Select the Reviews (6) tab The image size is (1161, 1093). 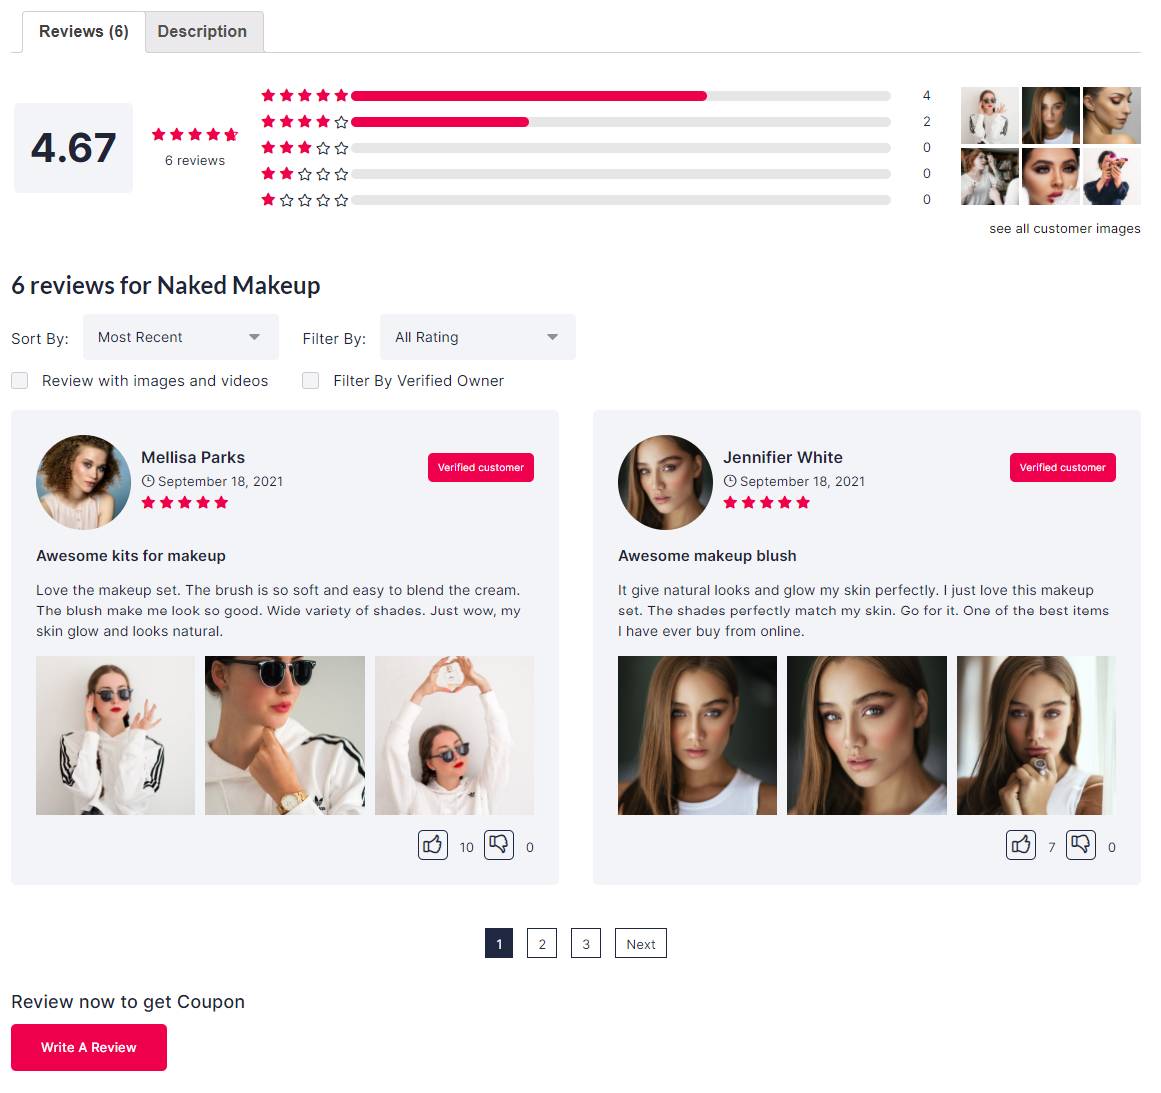84,32
